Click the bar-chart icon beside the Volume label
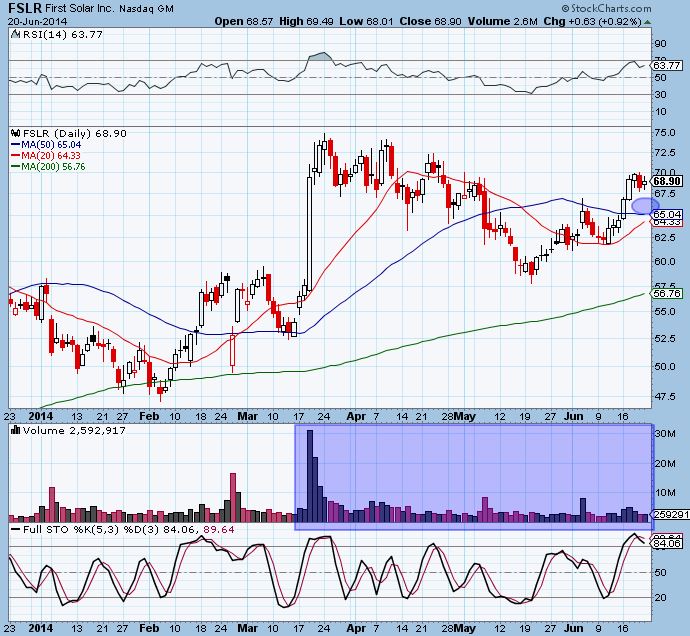690x636 pixels. (16, 430)
